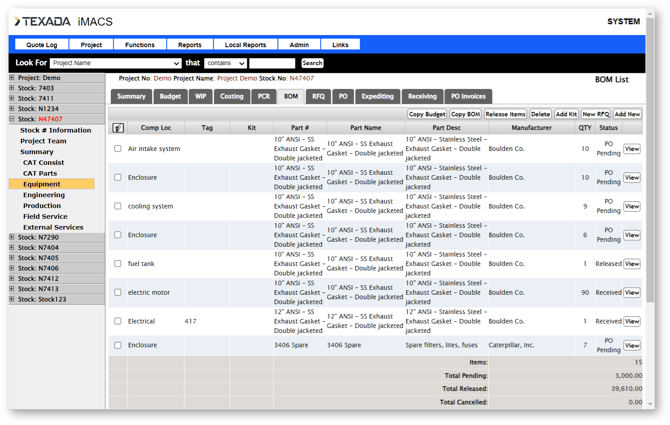The image size is (670, 425).
Task: Click the select-all checkmark icon in table header
Action: pos(118,128)
